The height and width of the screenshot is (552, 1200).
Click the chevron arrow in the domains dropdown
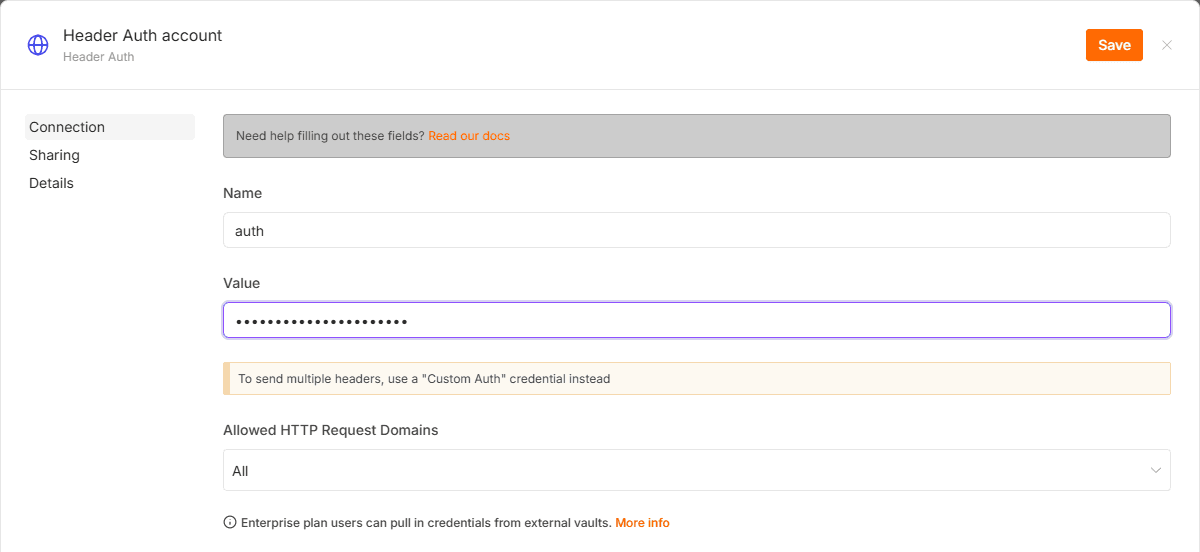[x=1156, y=470]
